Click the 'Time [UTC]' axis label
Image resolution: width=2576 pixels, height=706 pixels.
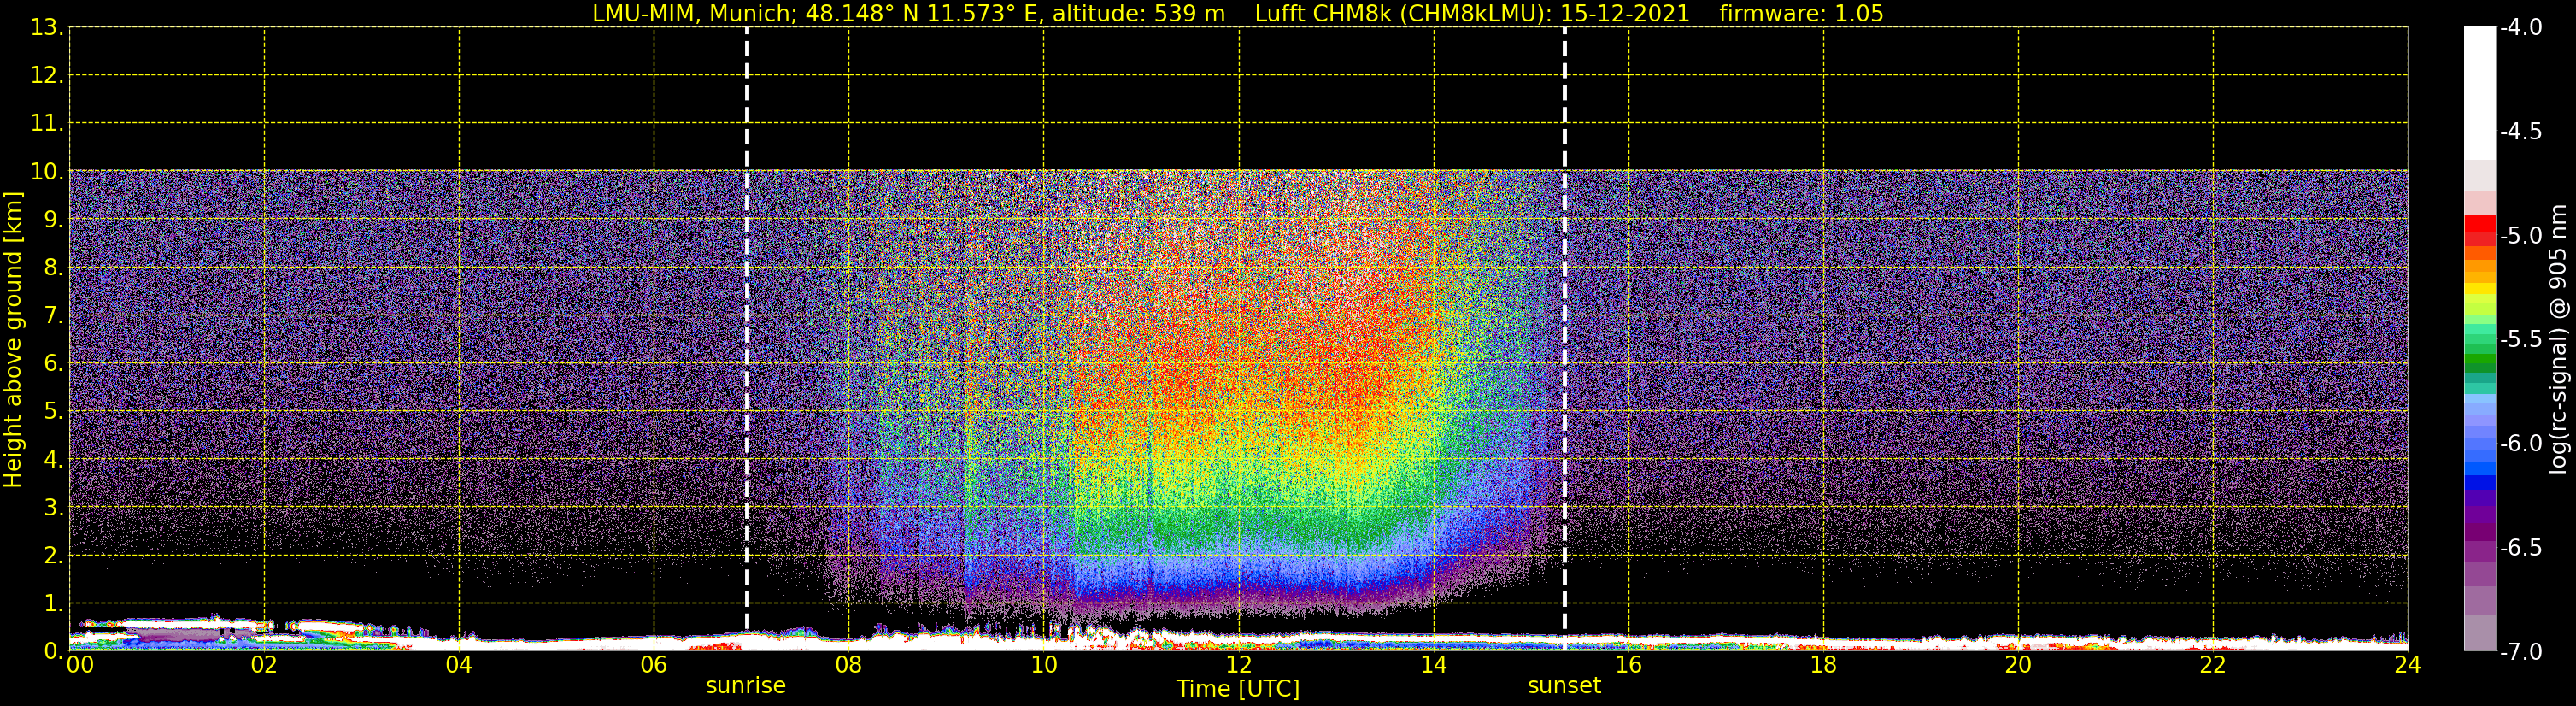1238,689
